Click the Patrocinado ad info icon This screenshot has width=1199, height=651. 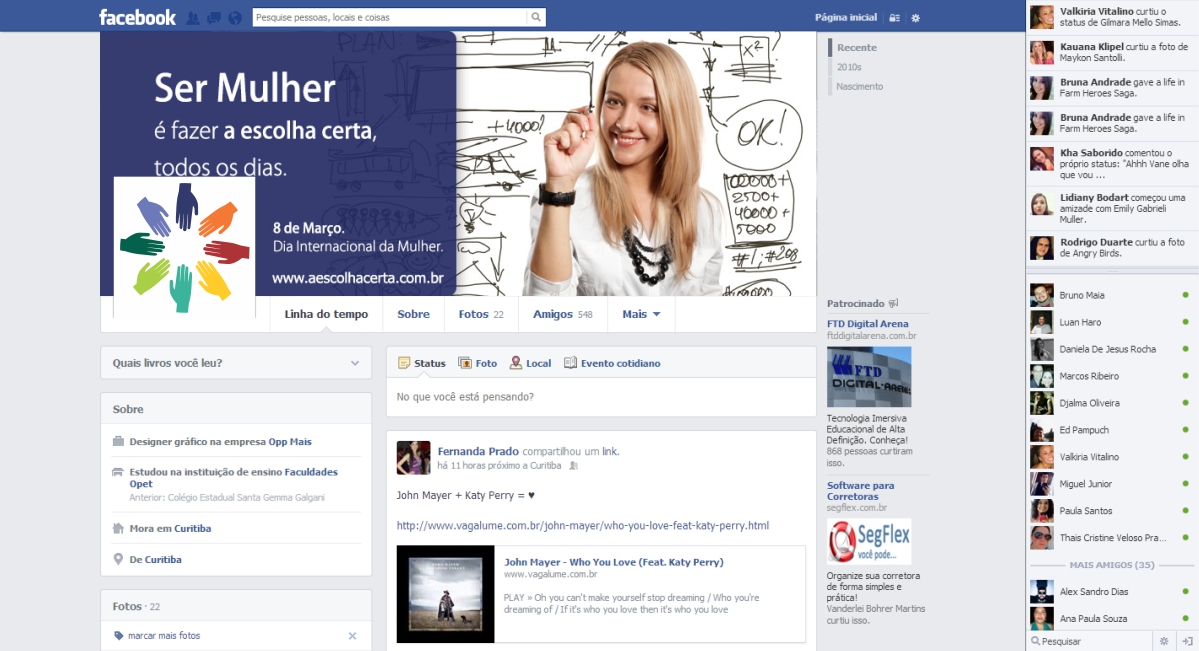click(893, 304)
